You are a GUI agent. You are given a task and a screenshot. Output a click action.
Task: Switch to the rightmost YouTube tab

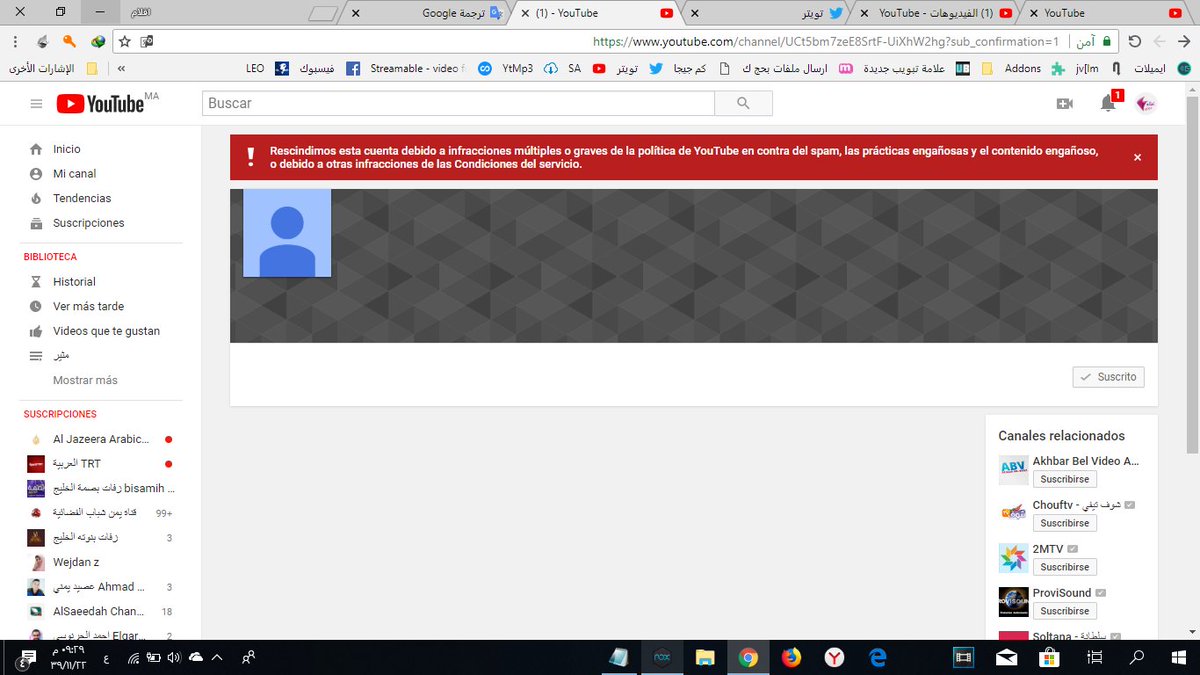pyautogui.click(x=1110, y=14)
